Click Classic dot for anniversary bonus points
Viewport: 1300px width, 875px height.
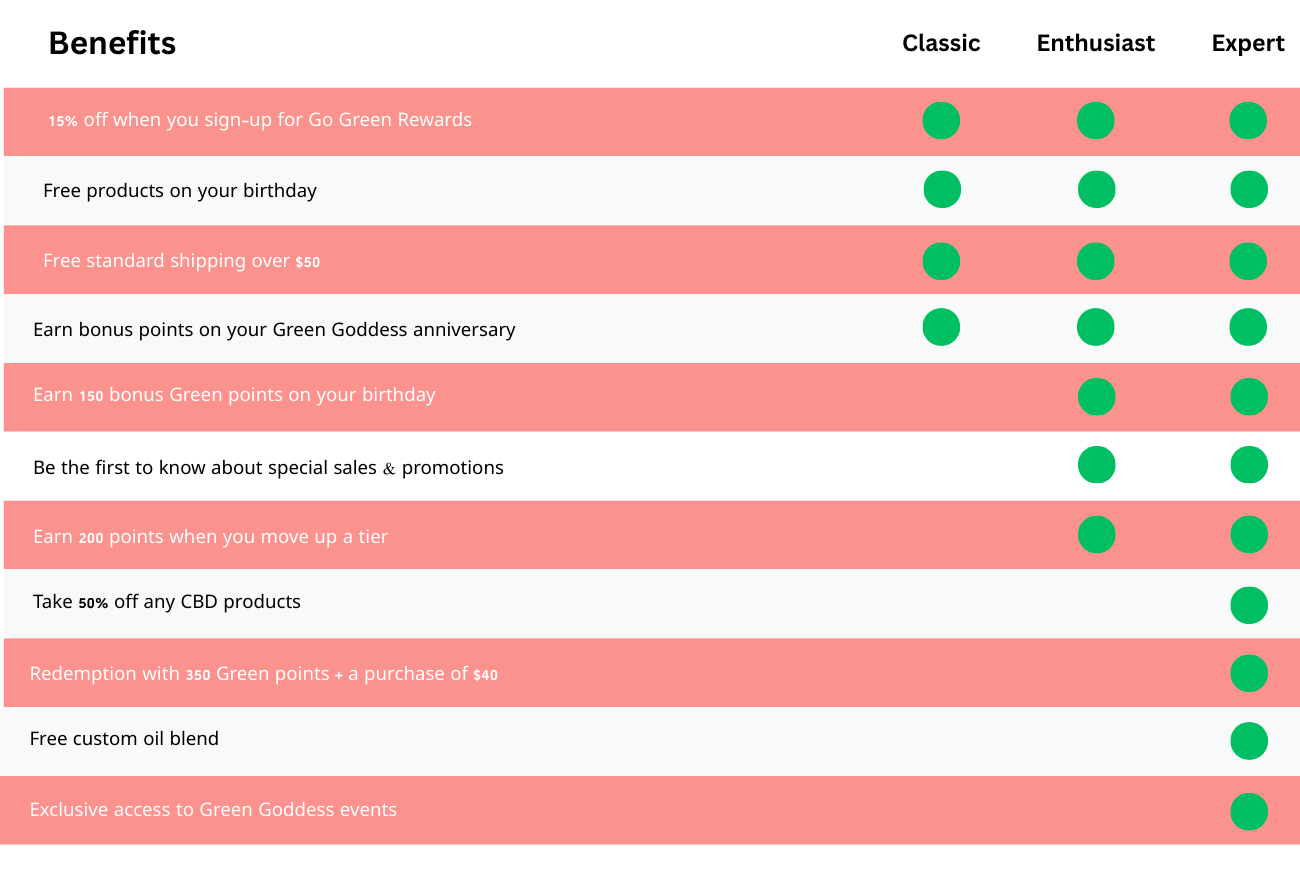[x=941, y=327]
